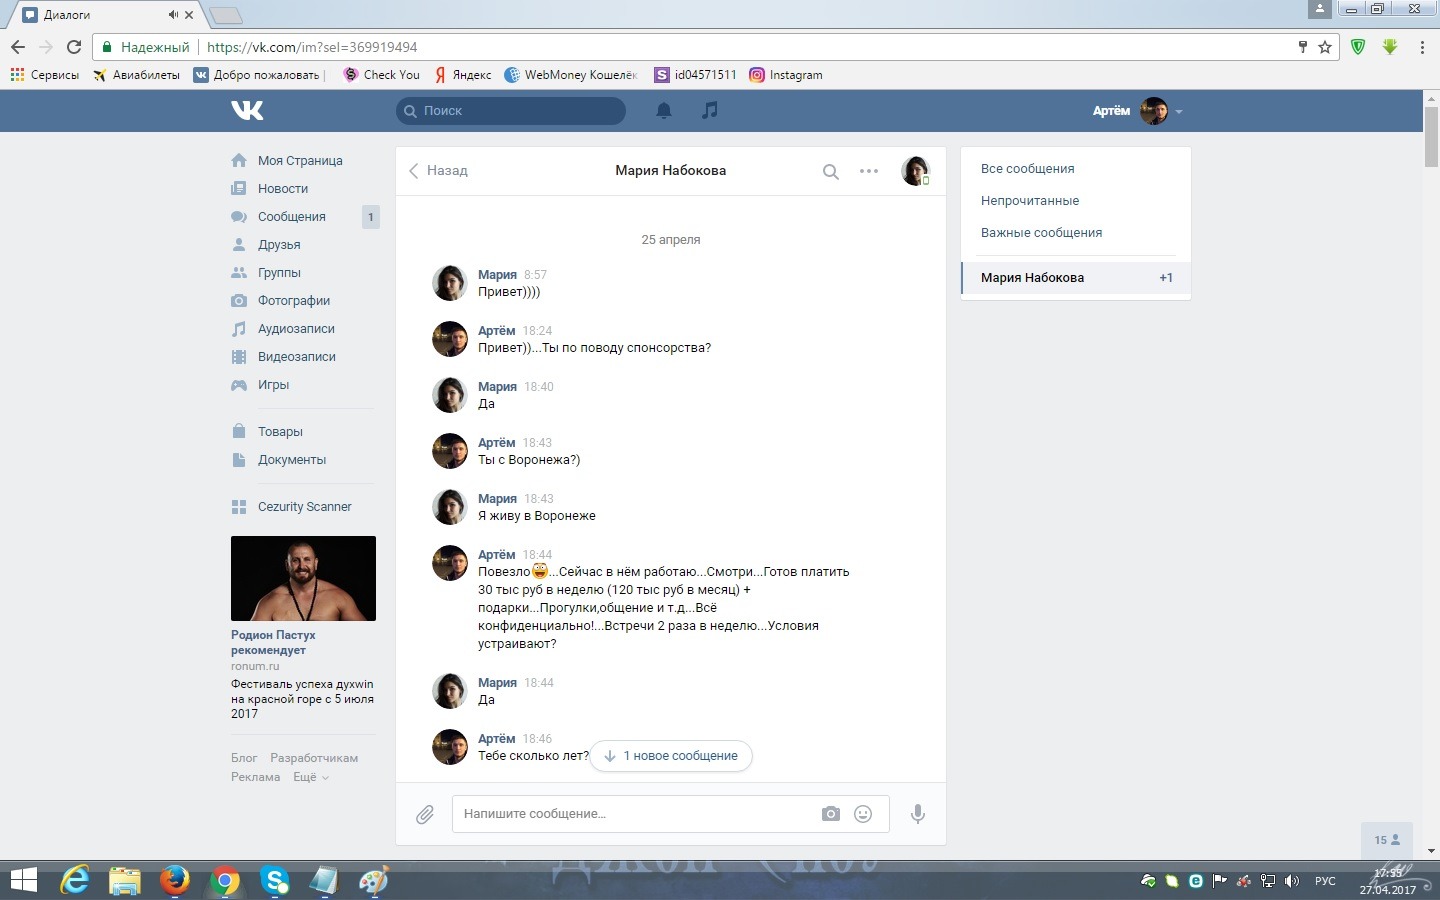Open Paint from taskbar

point(374,880)
